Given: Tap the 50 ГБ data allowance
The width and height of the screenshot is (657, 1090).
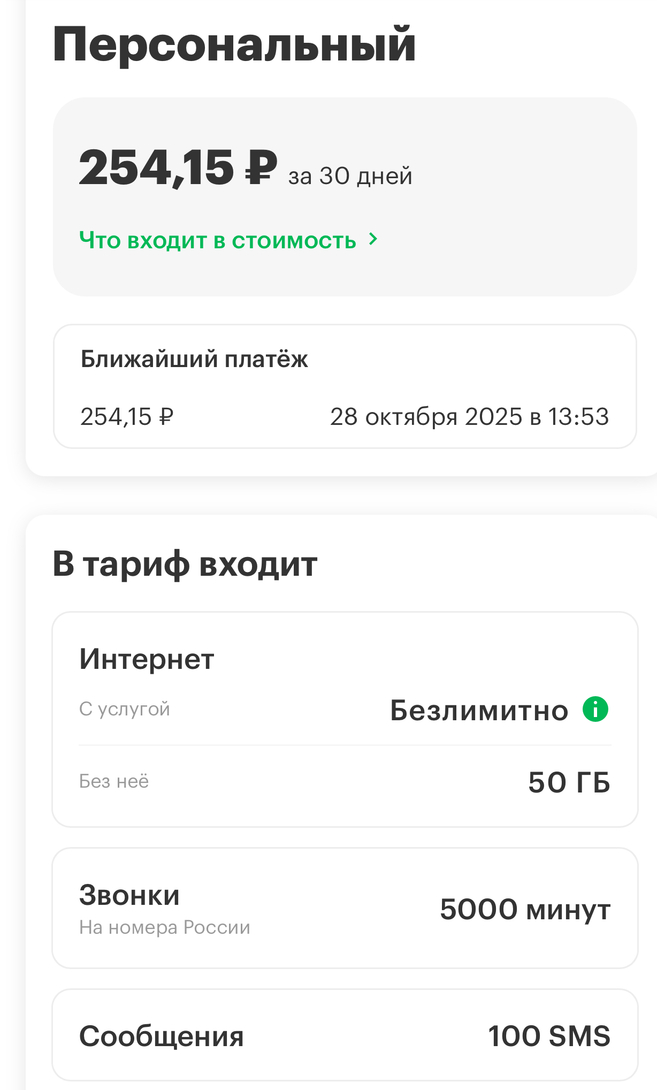Looking at the screenshot, I should pyautogui.click(x=569, y=782).
